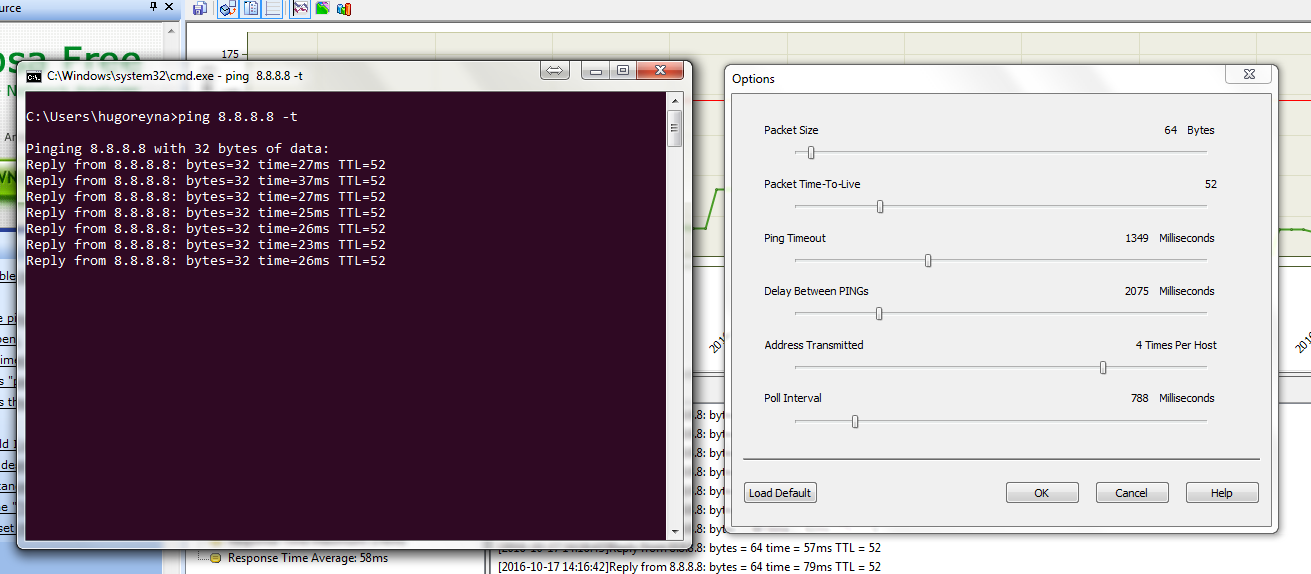Click the 'ping 8.8.8.8 -t' command line

(162, 117)
